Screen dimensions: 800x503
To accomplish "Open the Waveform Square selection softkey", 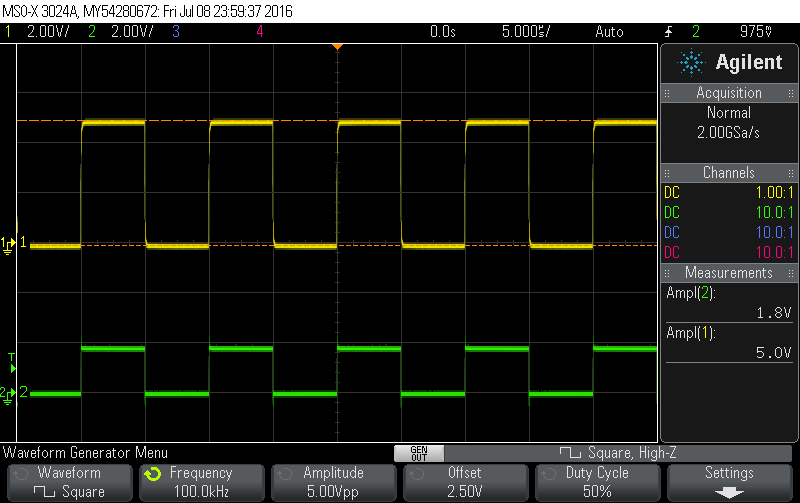I will pos(68,481).
